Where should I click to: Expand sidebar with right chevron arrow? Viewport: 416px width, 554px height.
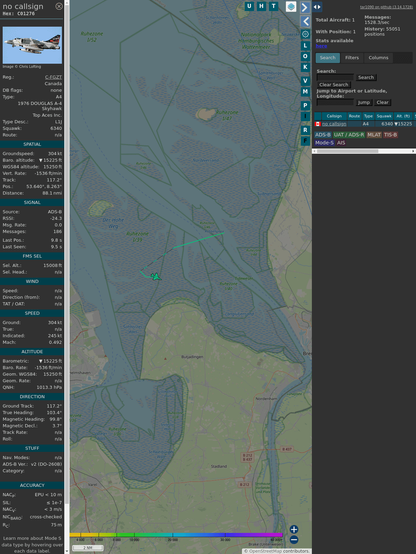pos(305,7)
